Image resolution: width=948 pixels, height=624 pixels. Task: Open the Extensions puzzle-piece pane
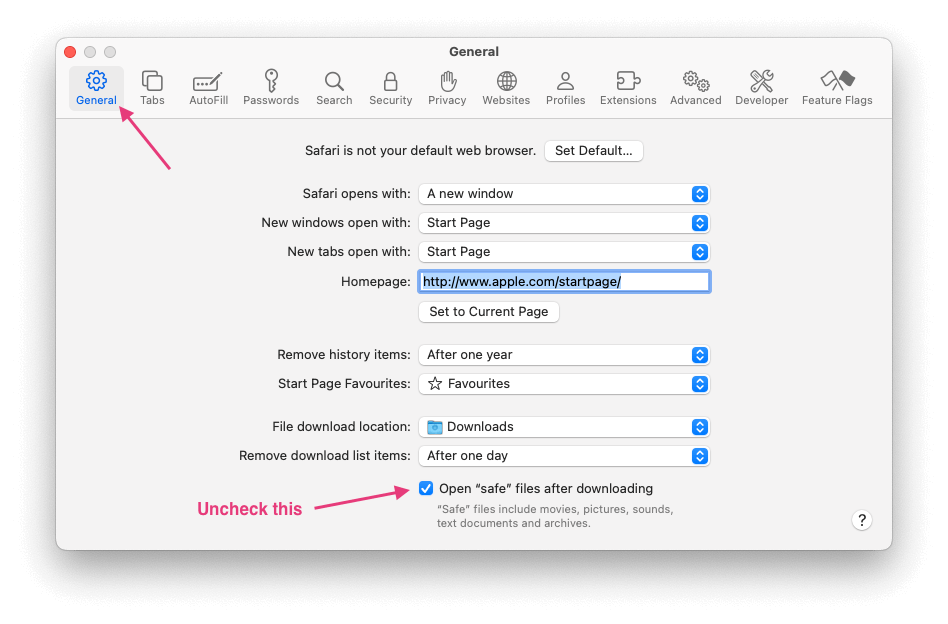click(628, 87)
